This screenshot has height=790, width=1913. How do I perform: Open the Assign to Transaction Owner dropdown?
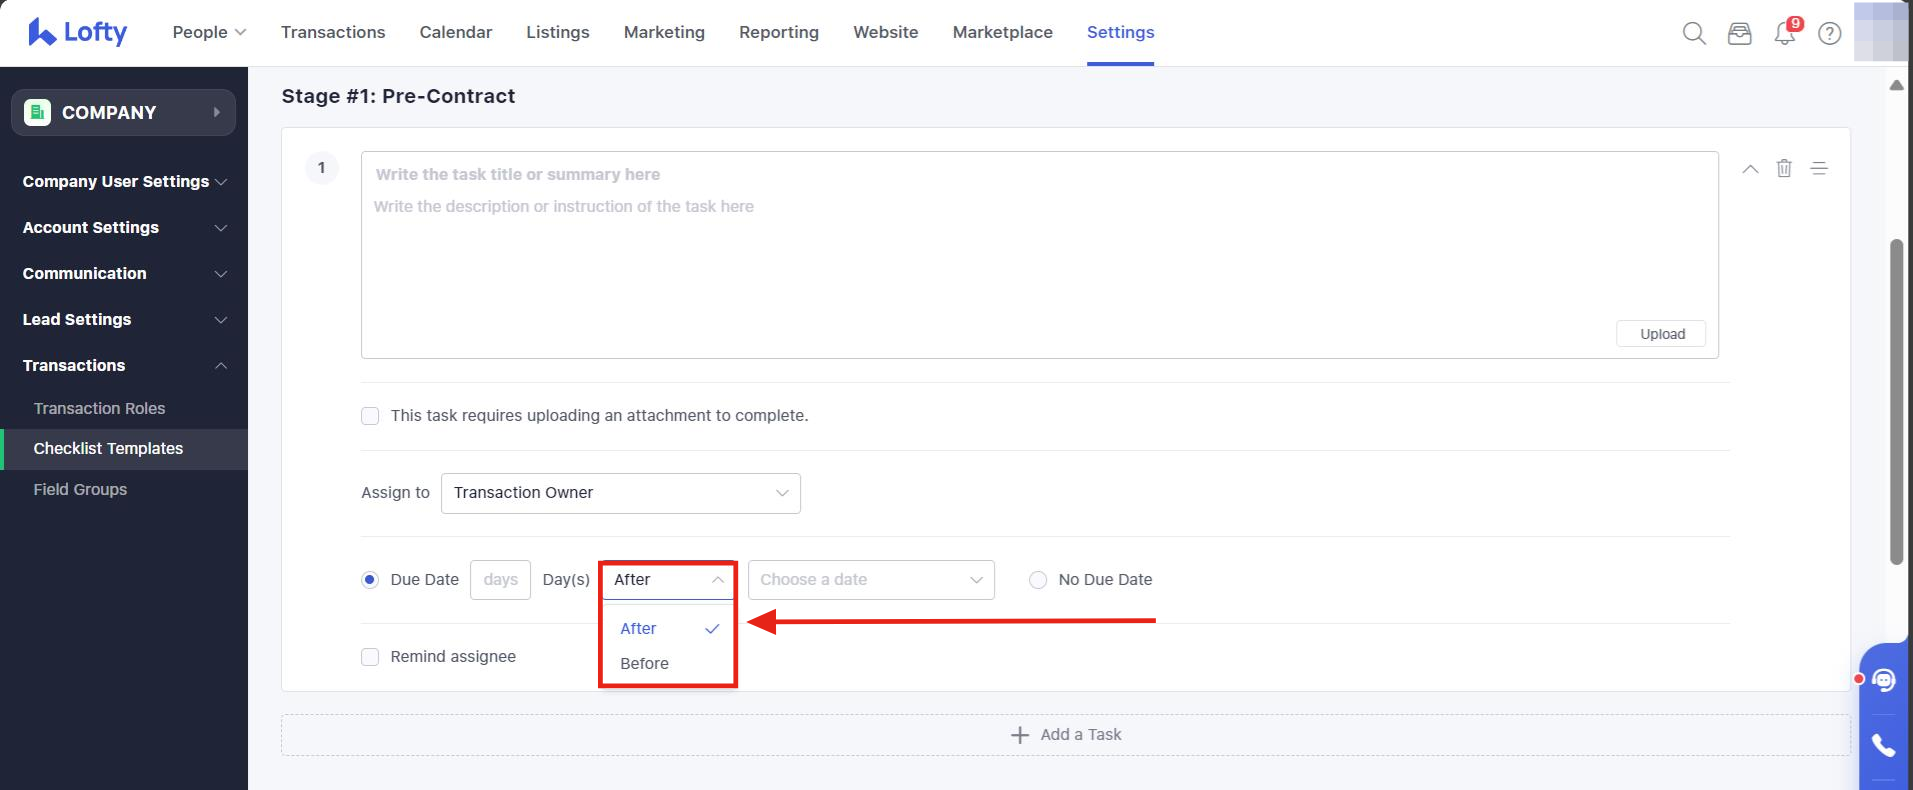click(x=620, y=493)
